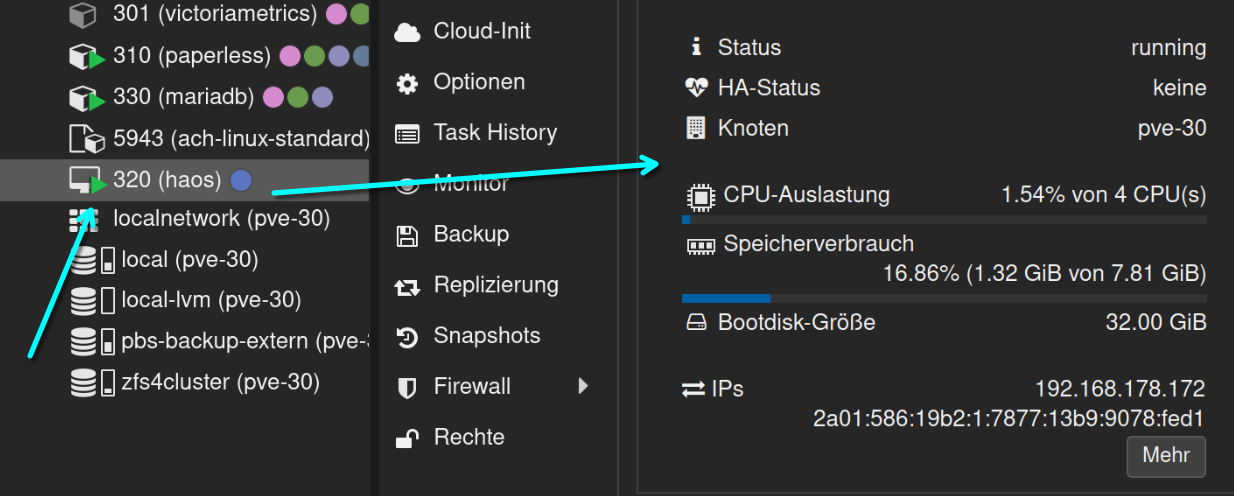Open the Monitor menu entry
This screenshot has width=1234, height=496.
(x=471, y=184)
